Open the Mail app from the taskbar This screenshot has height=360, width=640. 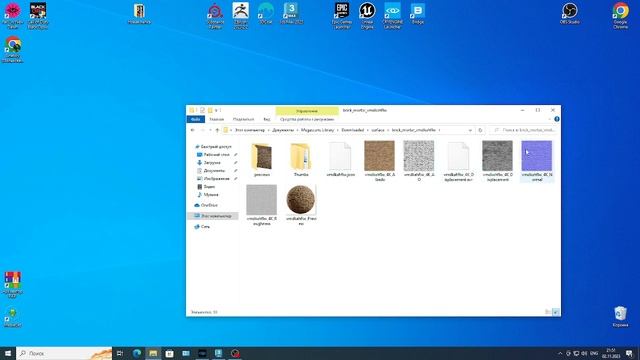(186, 353)
